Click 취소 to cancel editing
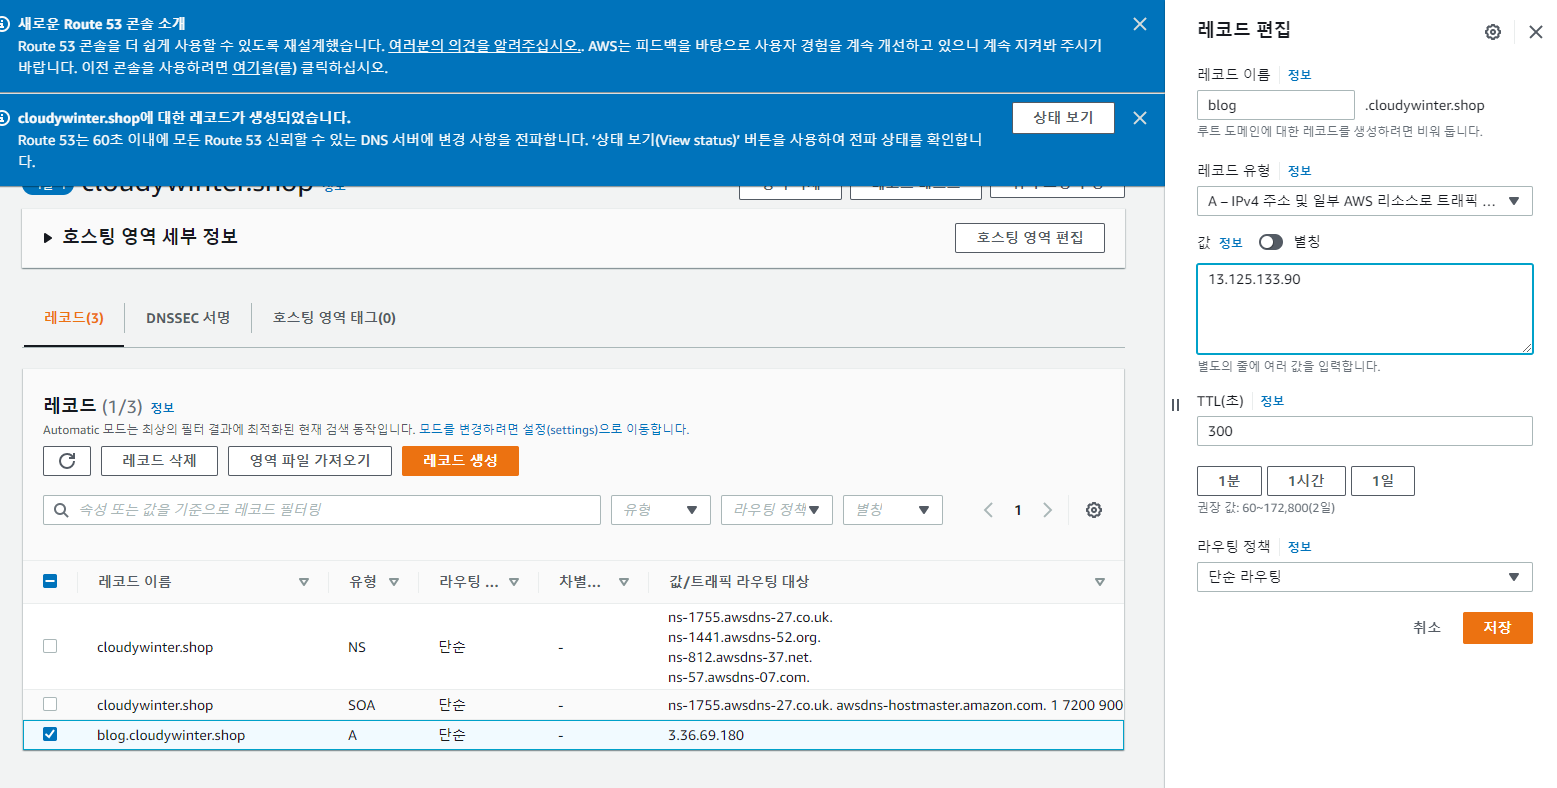 [1427, 627]
